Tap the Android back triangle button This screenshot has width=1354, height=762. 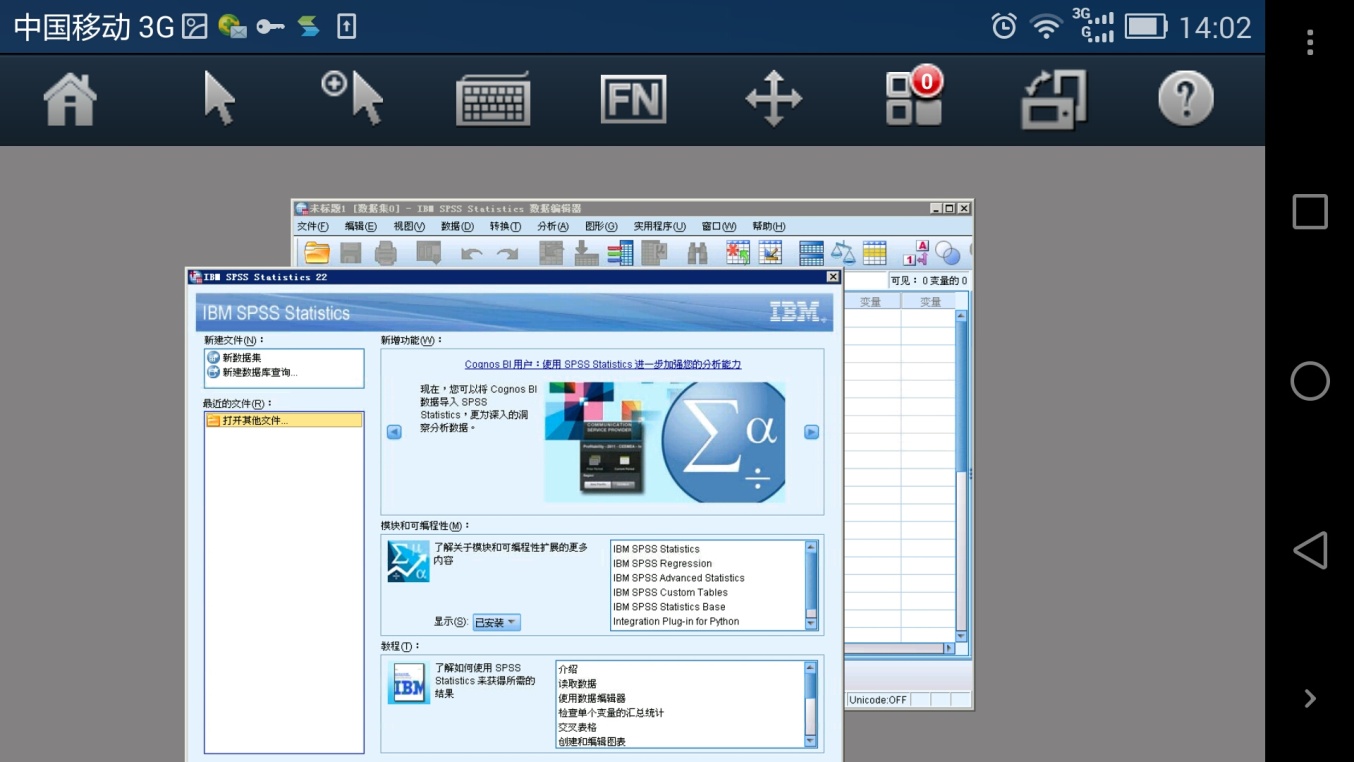point(1310,550)
